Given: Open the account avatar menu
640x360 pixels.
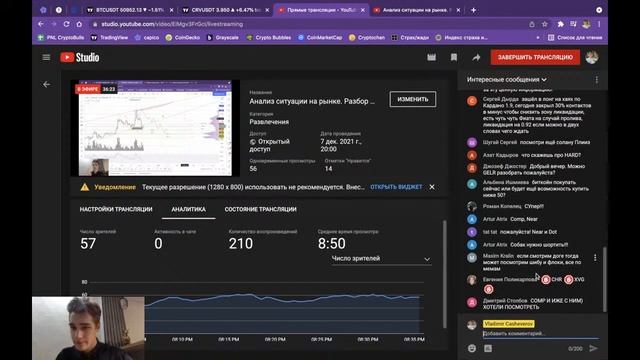Looking at the screenshot, I should (592, 58).
